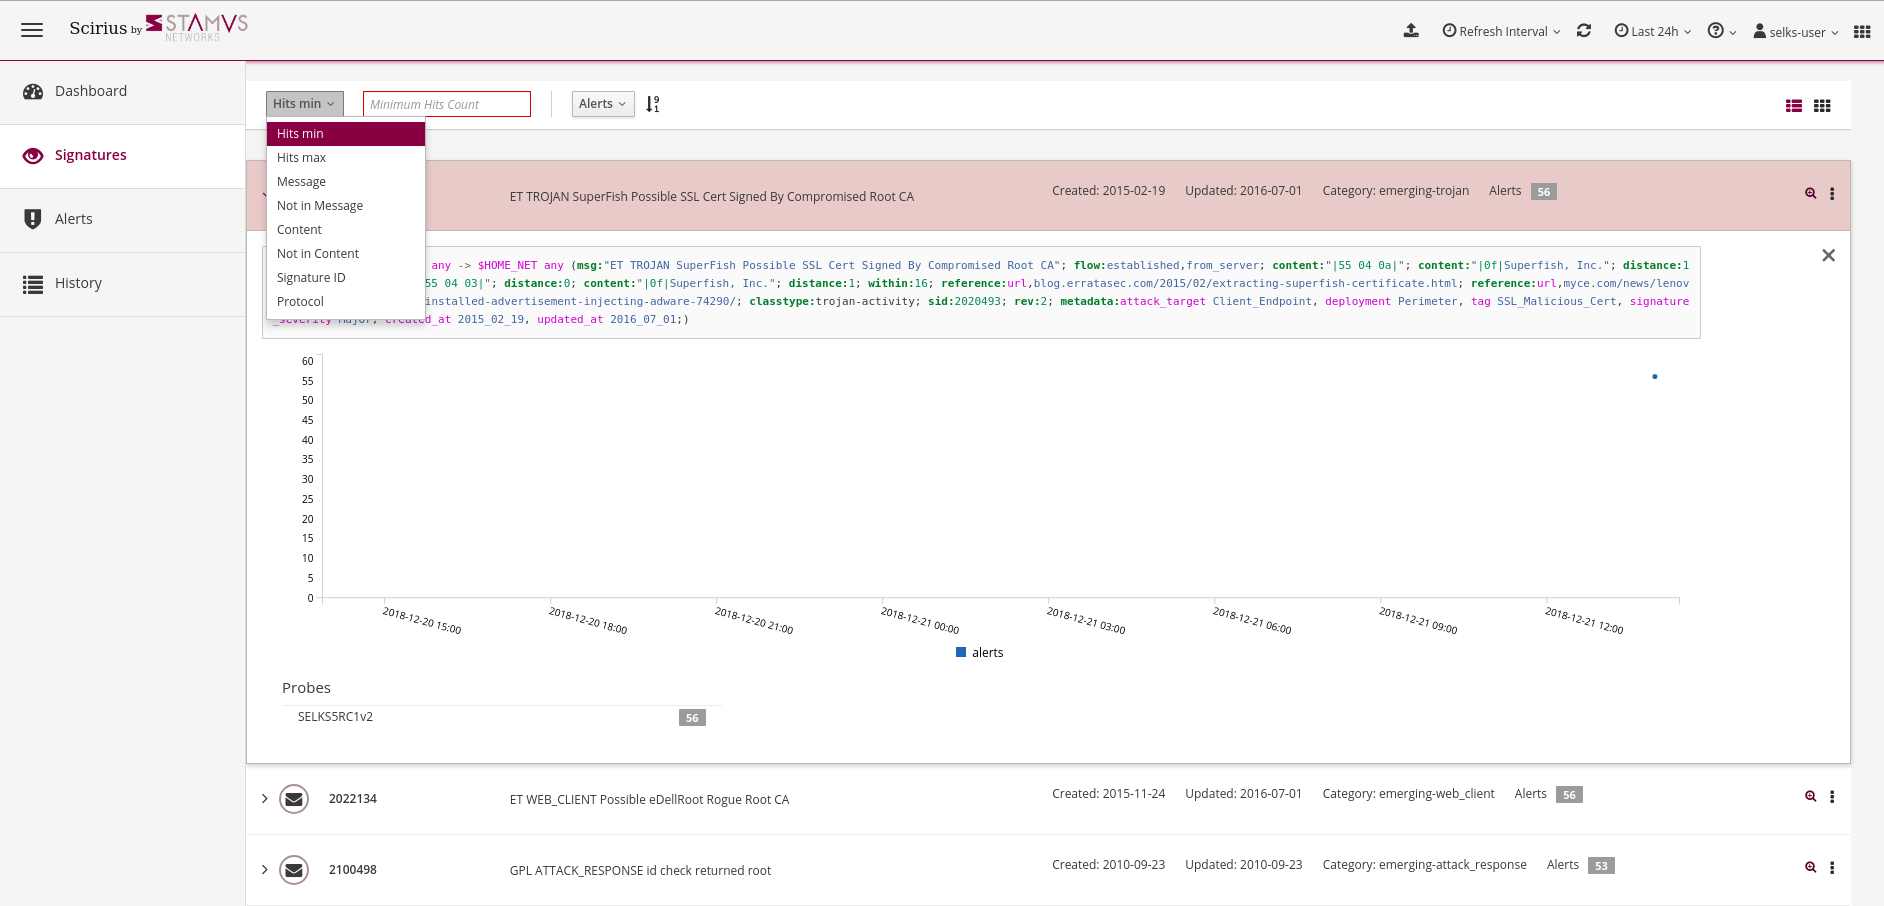Click the Signatures eye icon

coord(33,155)
